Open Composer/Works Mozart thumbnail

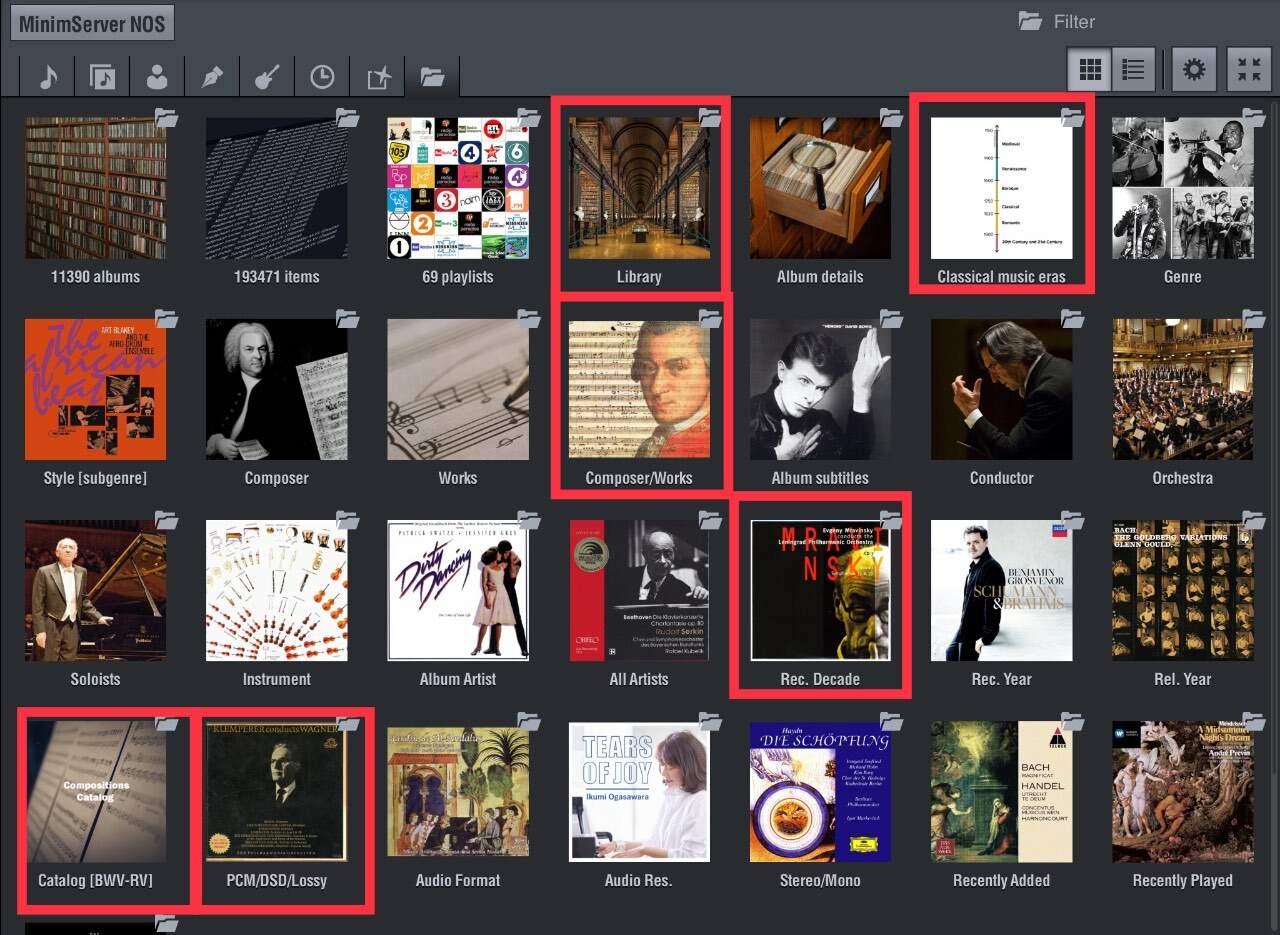639,389
